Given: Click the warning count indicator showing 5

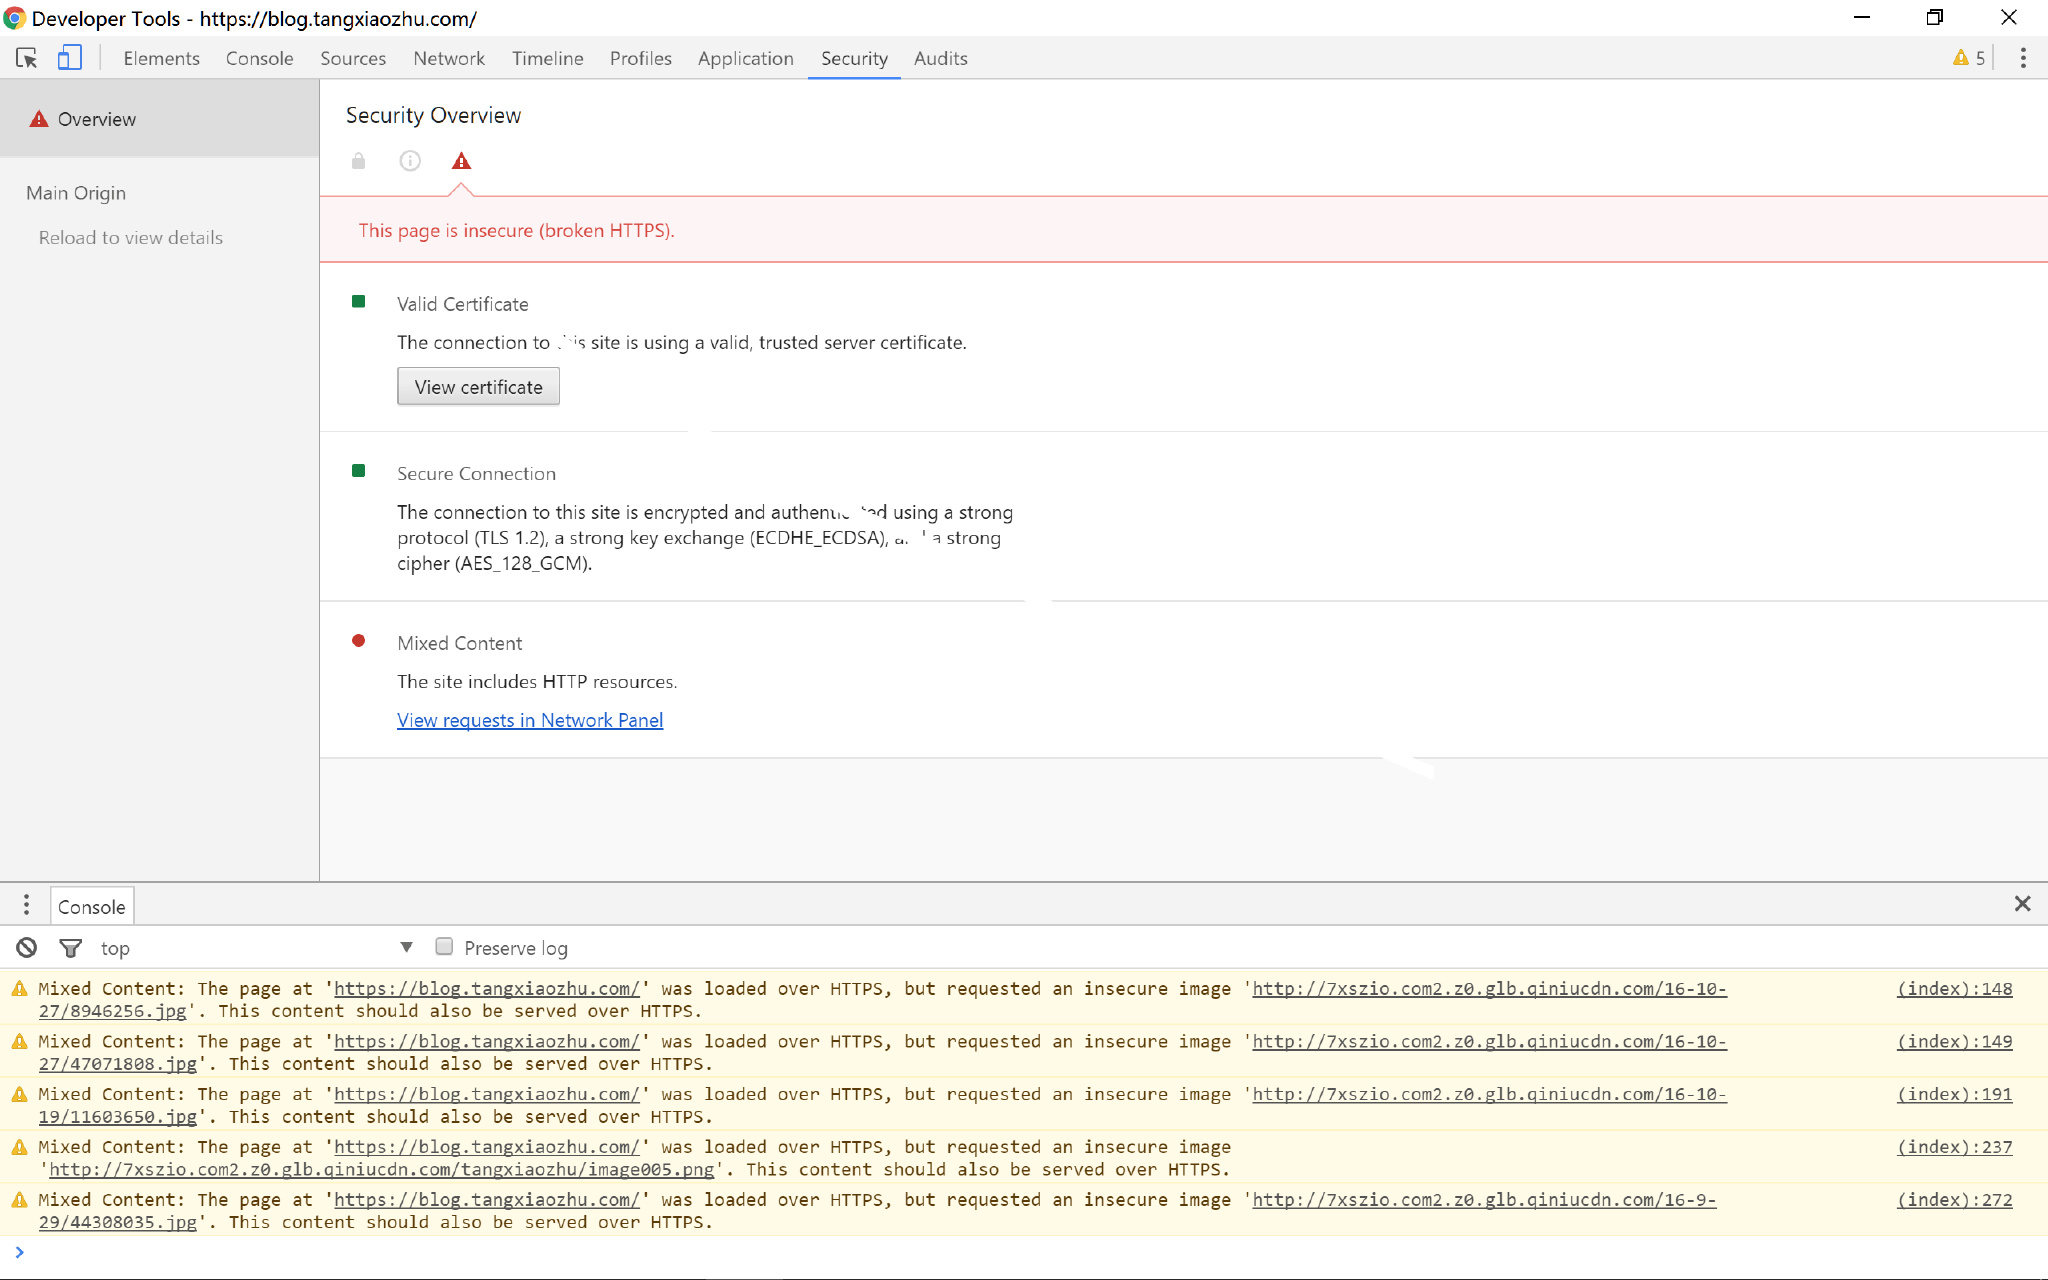Looking at the screenshot, I should (1969, 58).
